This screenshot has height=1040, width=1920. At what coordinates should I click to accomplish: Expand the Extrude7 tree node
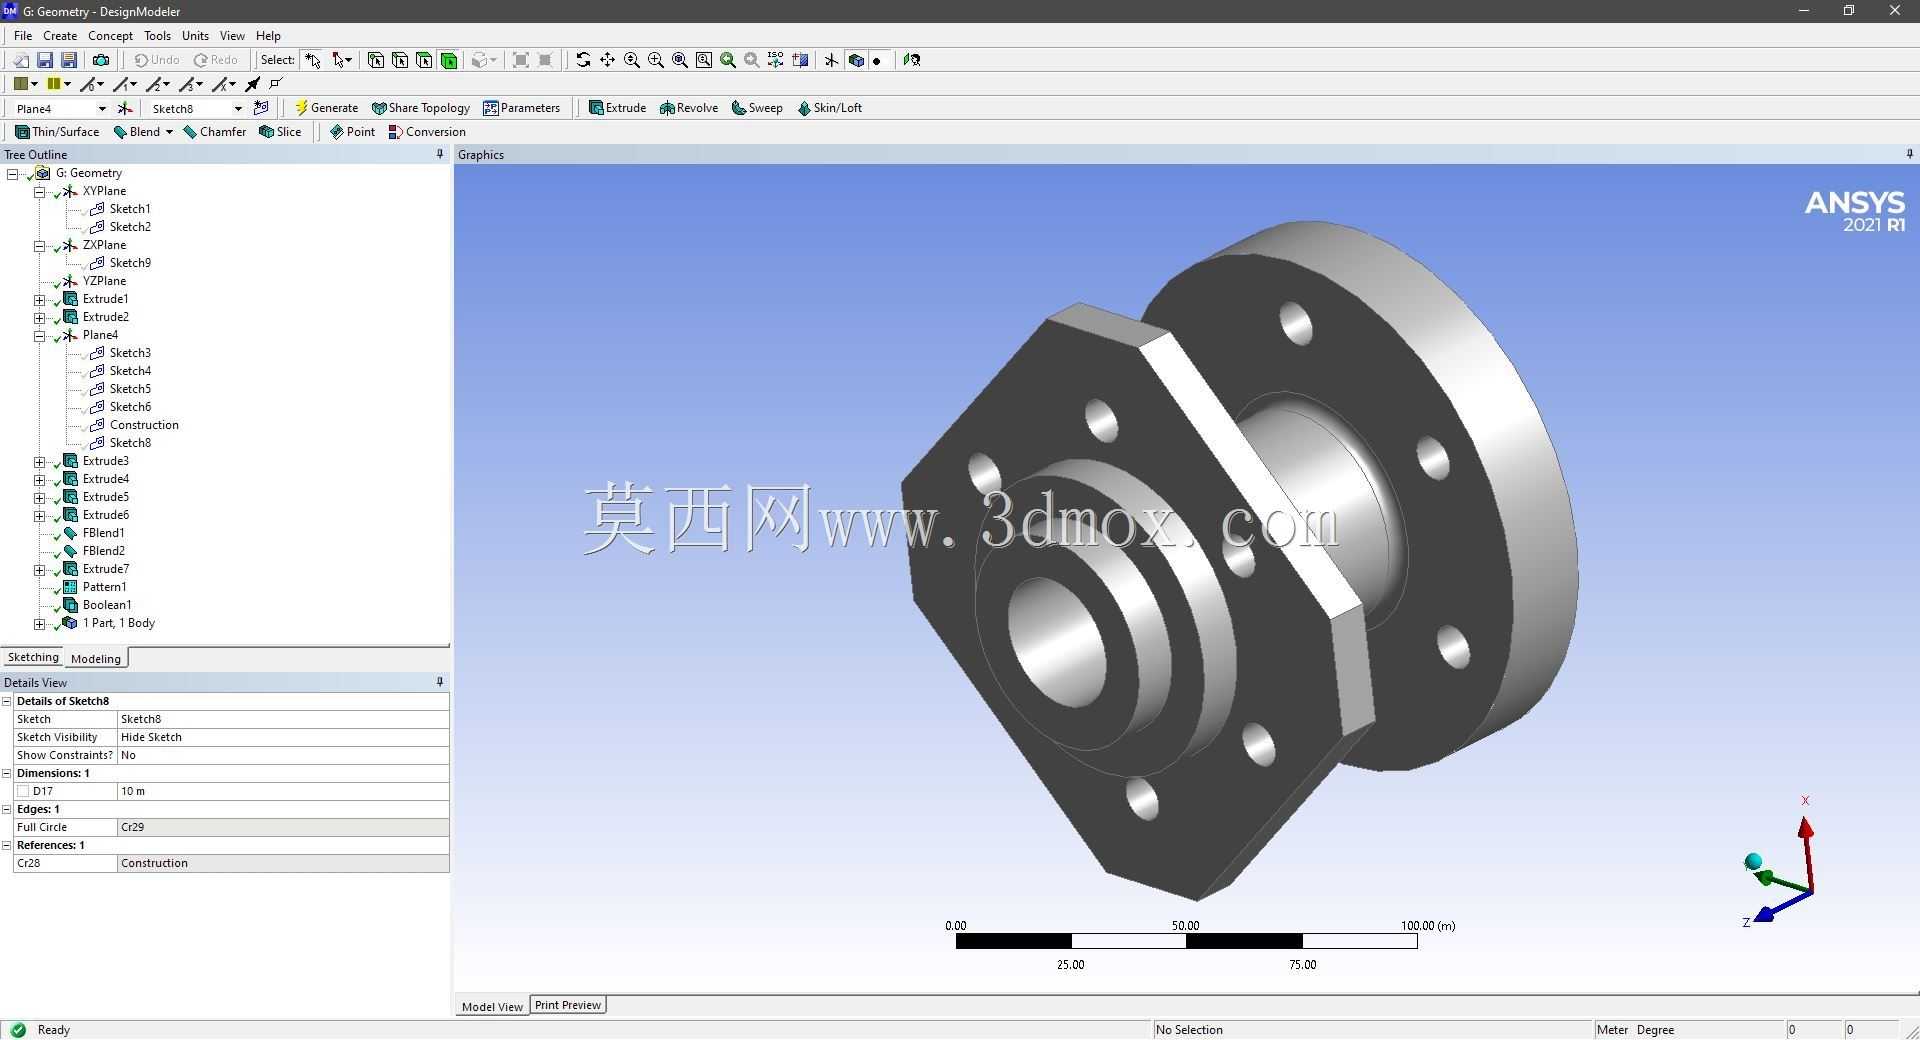[x=39, y=569]
